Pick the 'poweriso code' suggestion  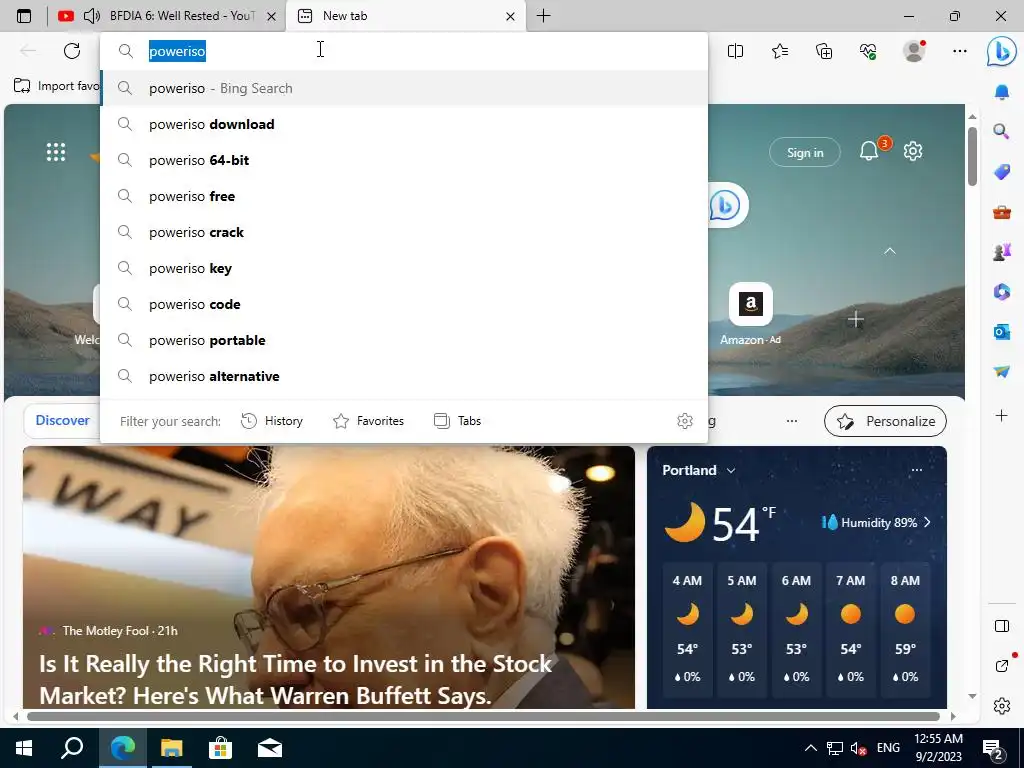point(404,304)
